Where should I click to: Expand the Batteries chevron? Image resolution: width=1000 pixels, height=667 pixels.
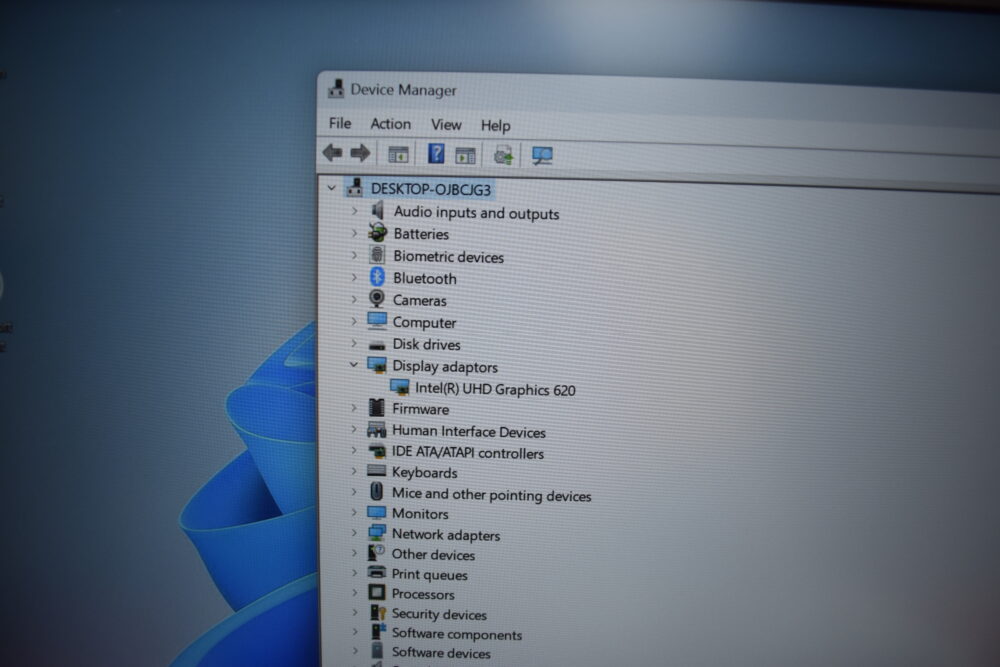(x=355, y=233)
